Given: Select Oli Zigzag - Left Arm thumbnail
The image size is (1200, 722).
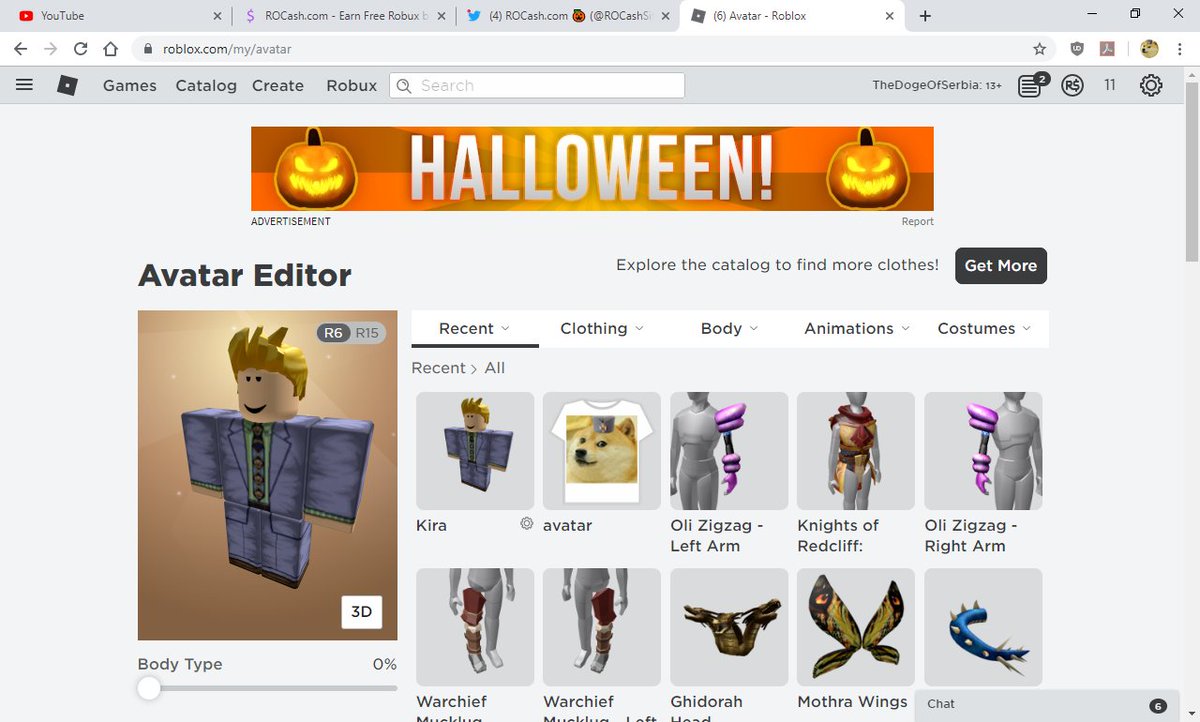Looking at the screenshot, I should coord(729,451).
